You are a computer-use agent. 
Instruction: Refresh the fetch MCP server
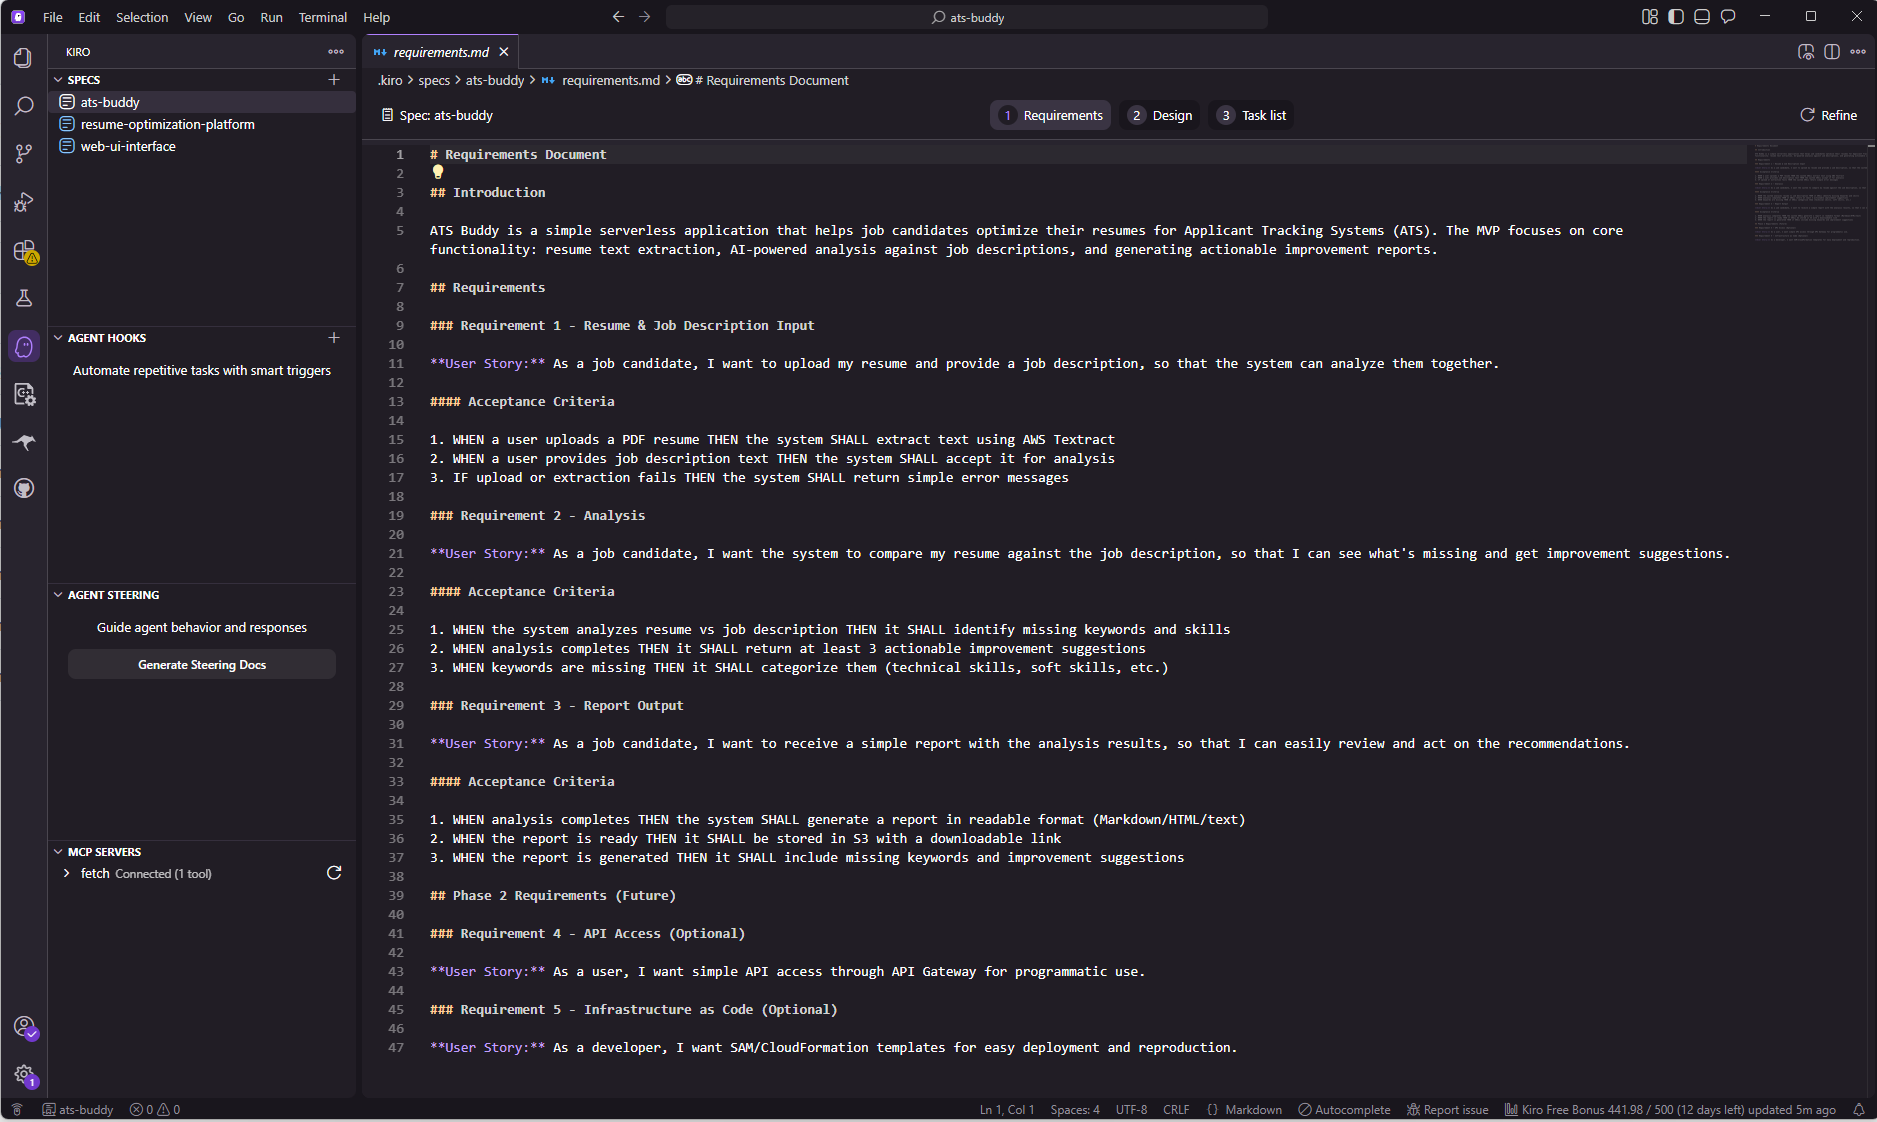click(334, 873)
